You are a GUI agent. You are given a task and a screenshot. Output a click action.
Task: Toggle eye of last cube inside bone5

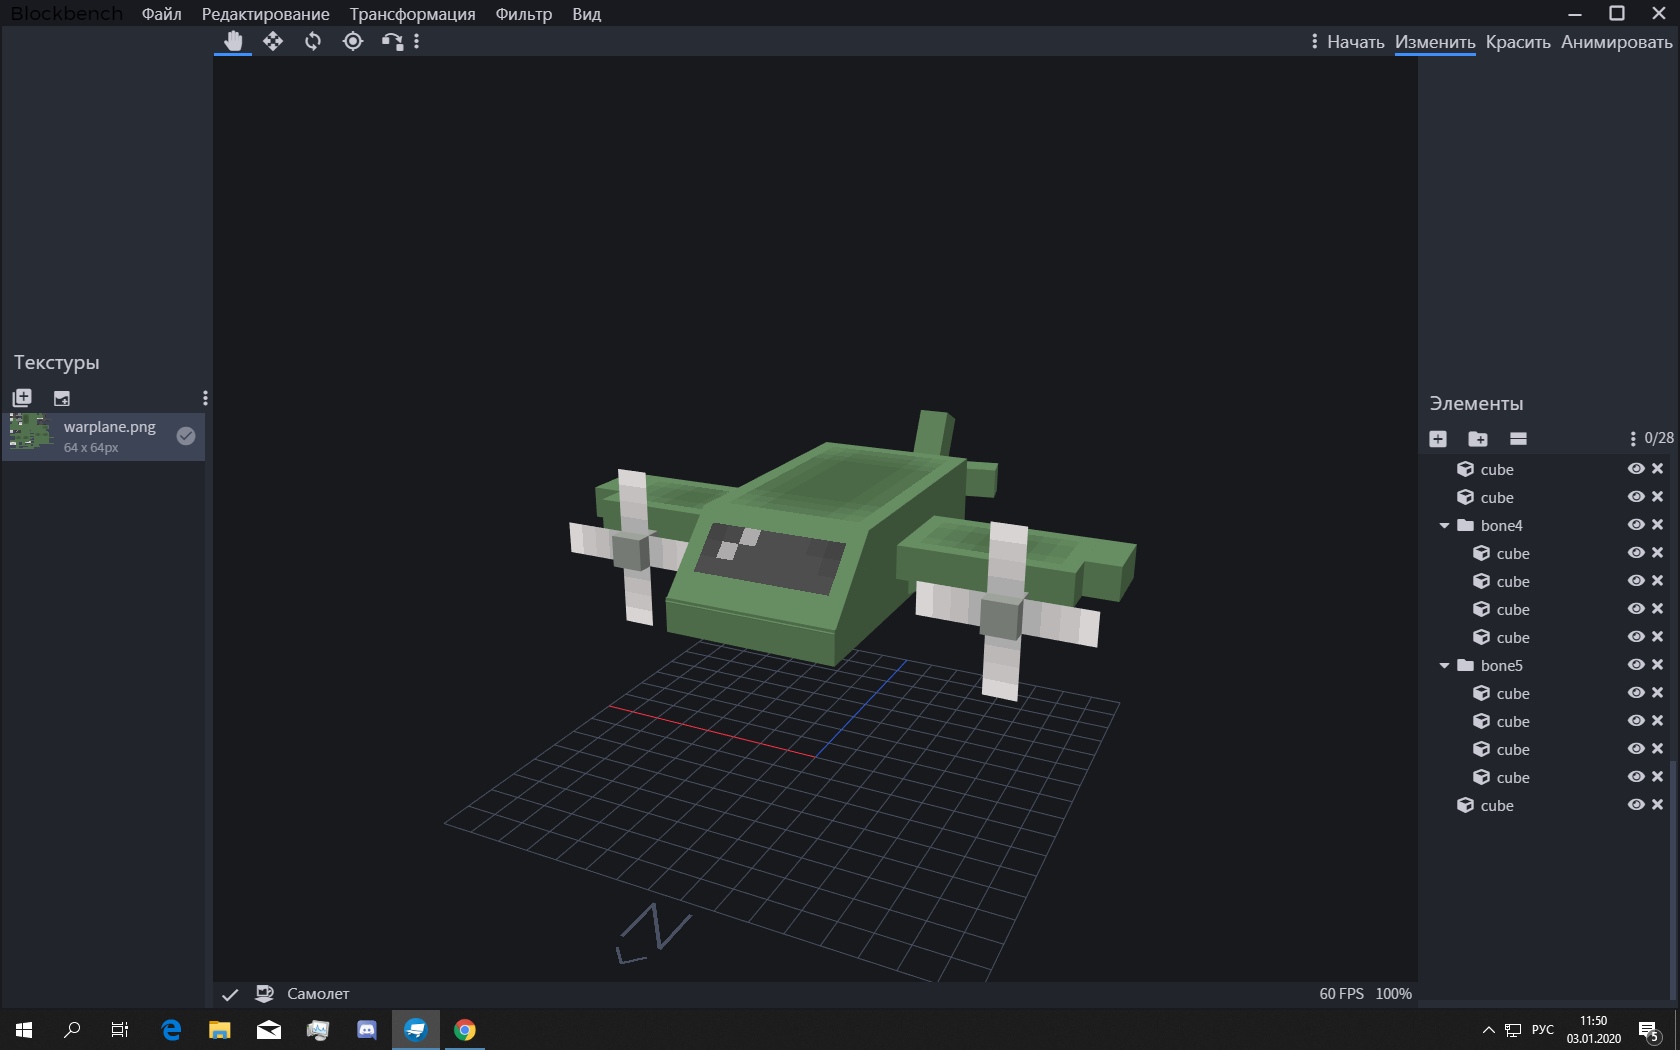[1636, 777]
